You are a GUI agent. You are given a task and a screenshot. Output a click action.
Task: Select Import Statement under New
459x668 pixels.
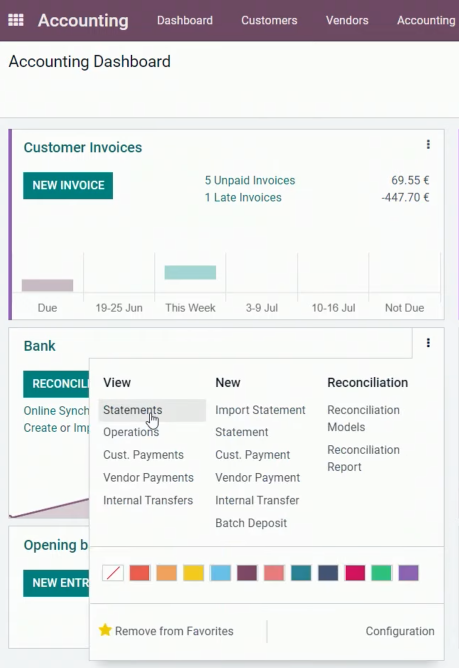pos(260,410)
